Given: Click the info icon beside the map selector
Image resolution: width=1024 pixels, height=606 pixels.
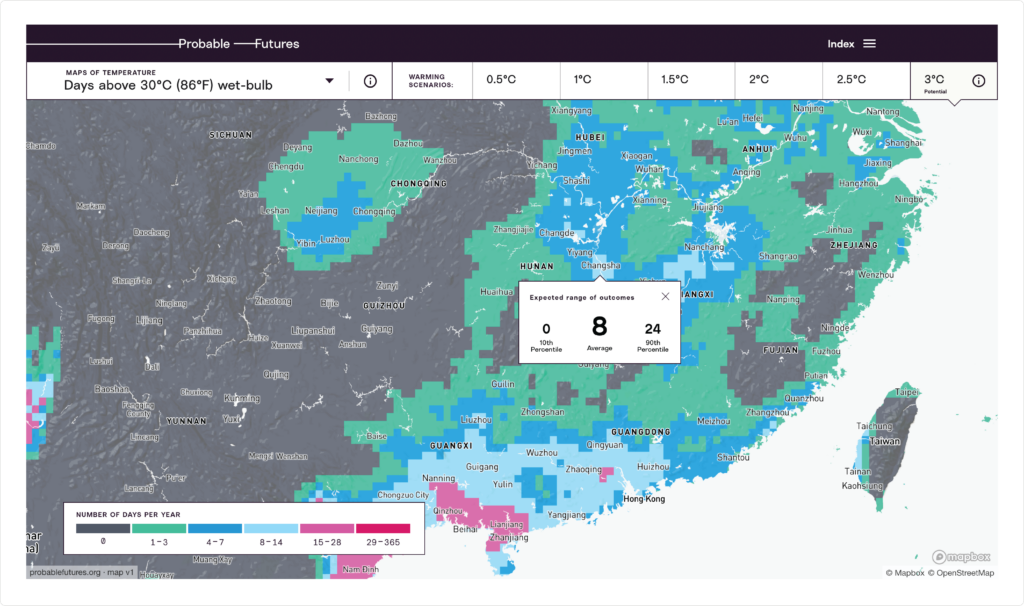Looking at the screenshot, I should point(370,81).
